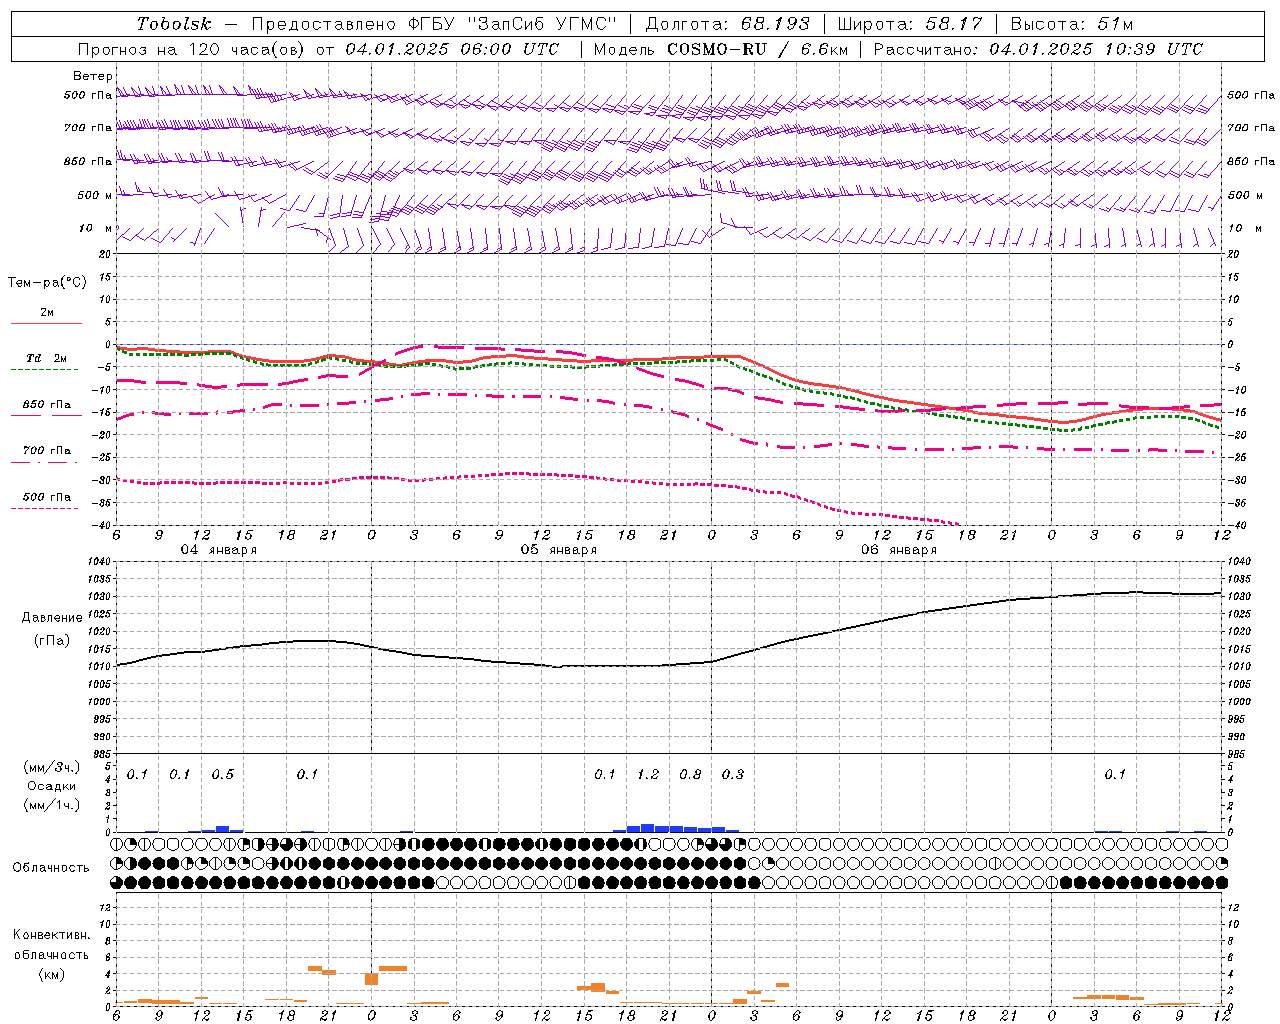
Task: Click the forecast start "04.01.2025 06:00 UTC"
Action: coord(452,49)
